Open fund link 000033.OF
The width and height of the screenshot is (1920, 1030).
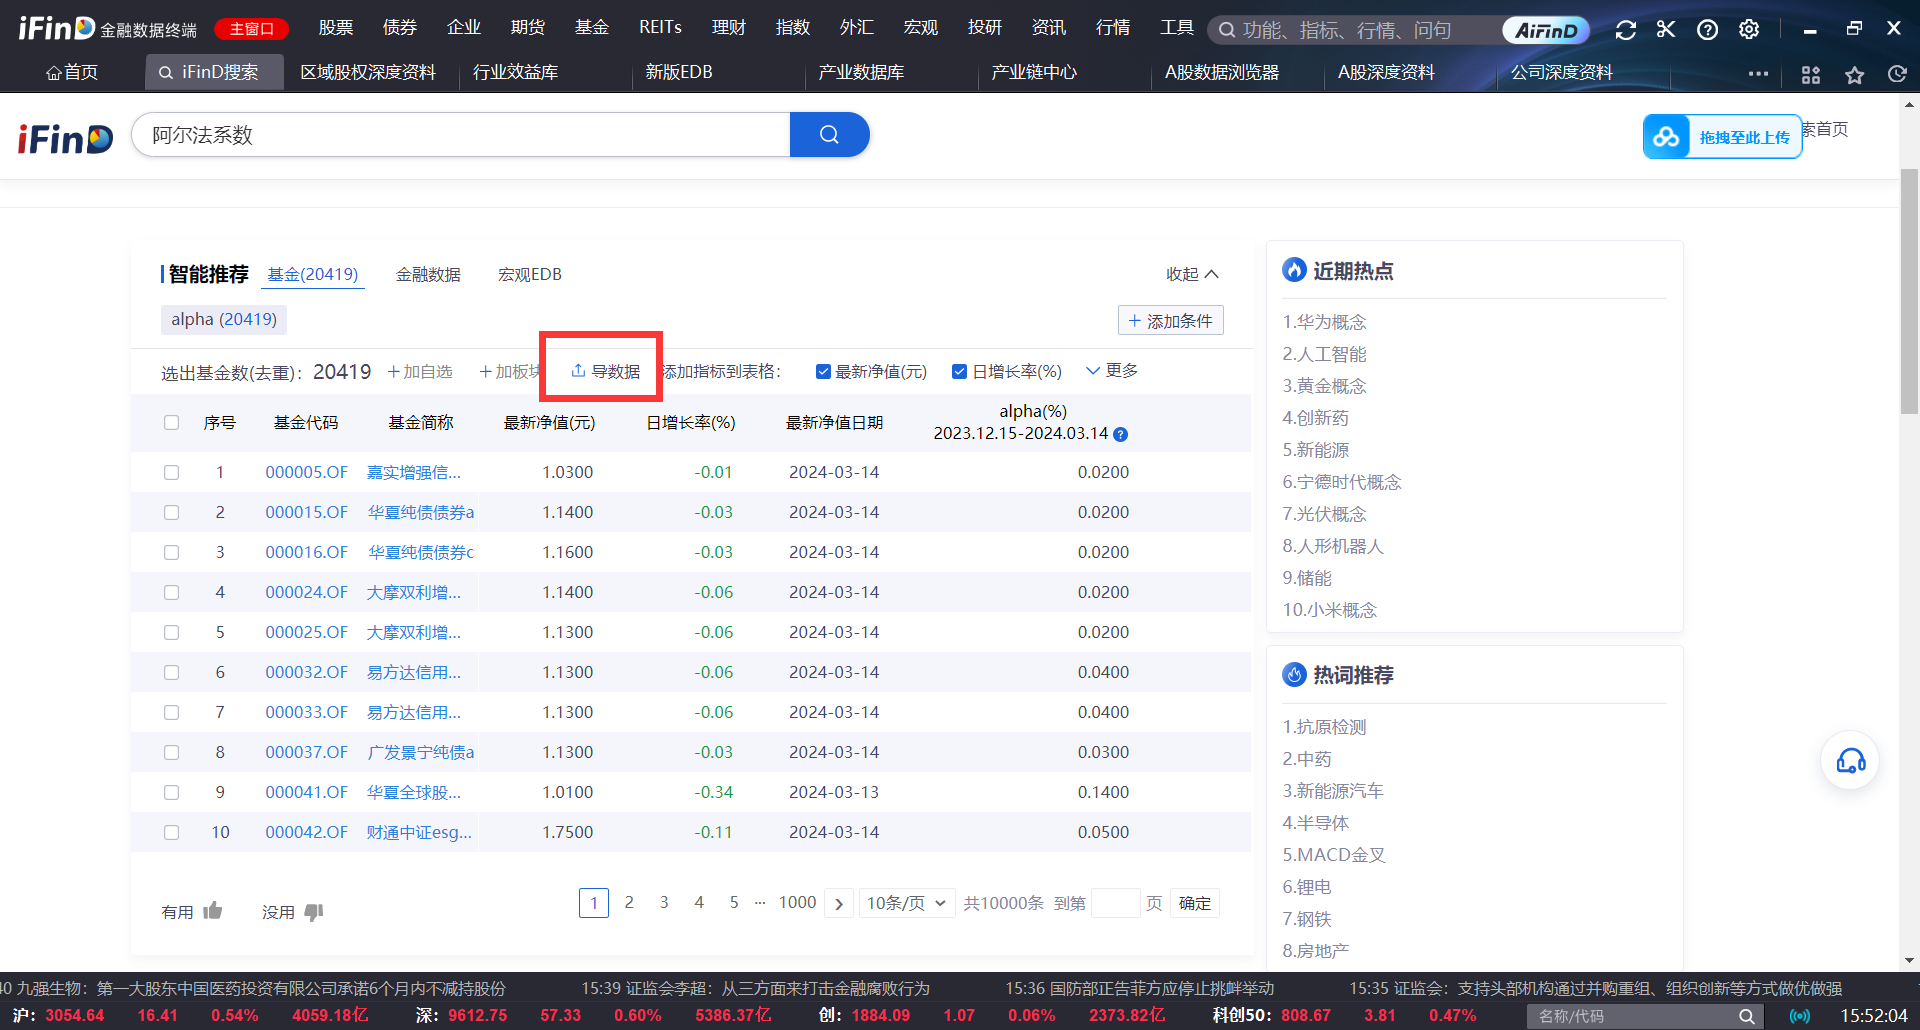coord(306,712)
